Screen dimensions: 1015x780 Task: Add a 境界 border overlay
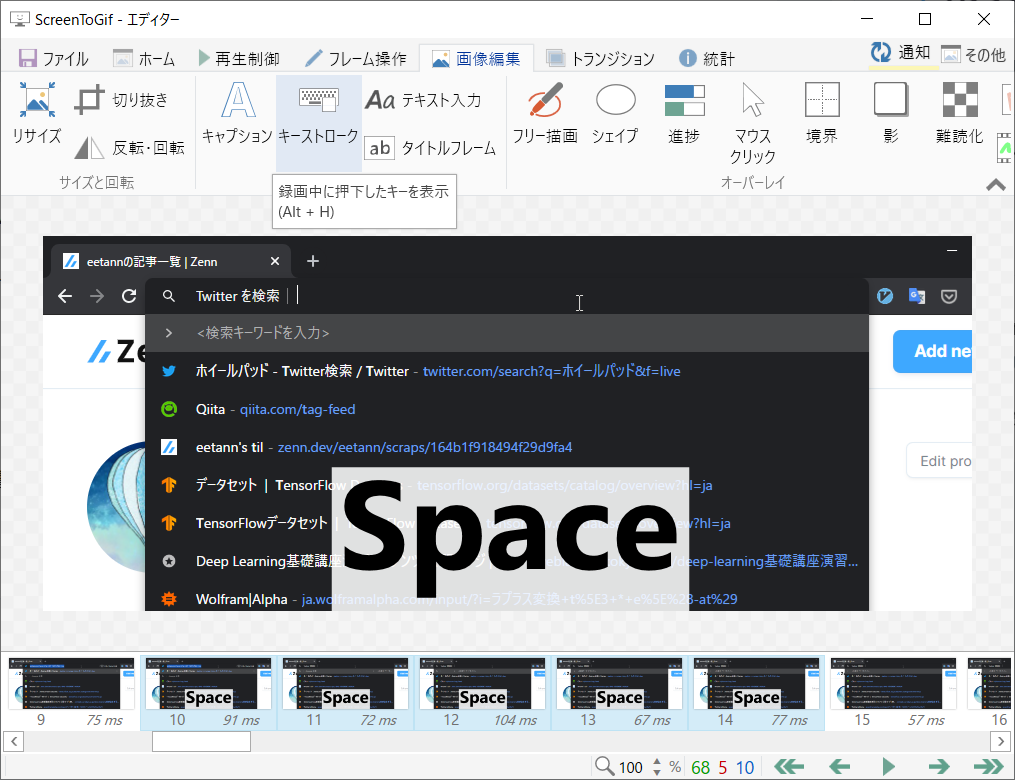(x=822, y=112)
